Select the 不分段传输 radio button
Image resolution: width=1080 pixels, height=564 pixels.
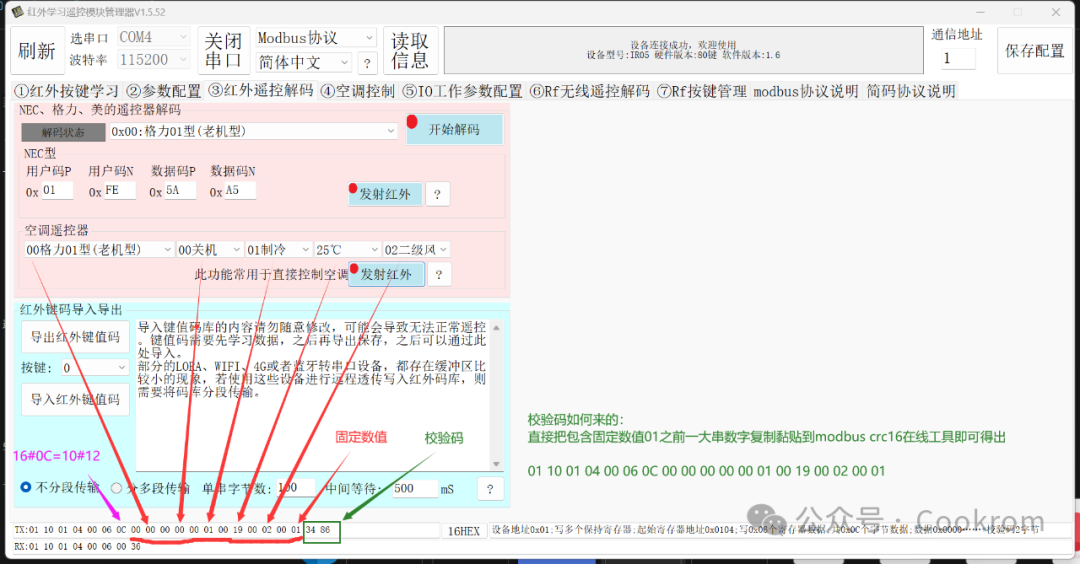(x=25, y=488)
